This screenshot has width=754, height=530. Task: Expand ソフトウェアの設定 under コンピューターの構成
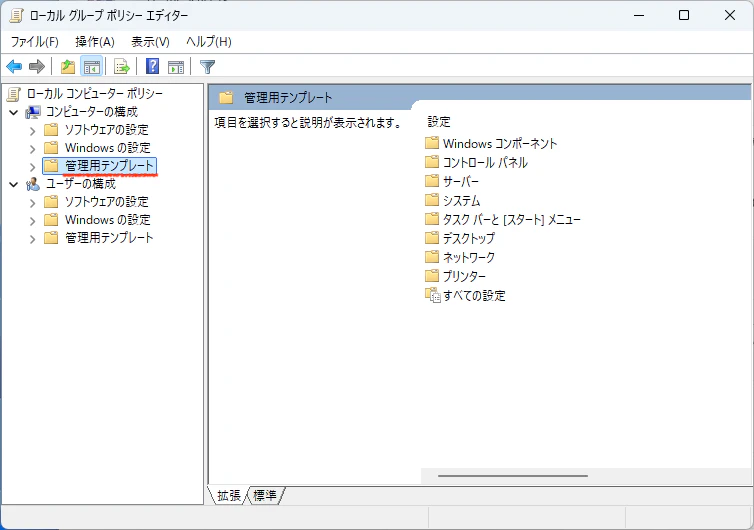click(x=32, y=130)
